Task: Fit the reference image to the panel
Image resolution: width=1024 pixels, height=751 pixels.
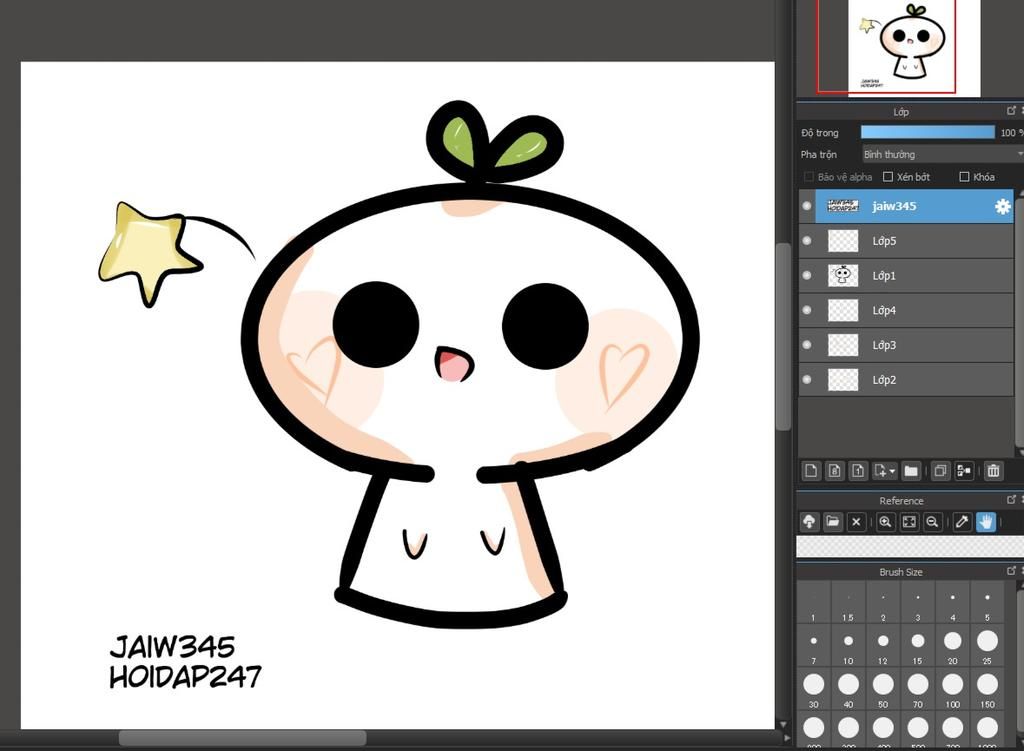Action: tap(909, 522)
